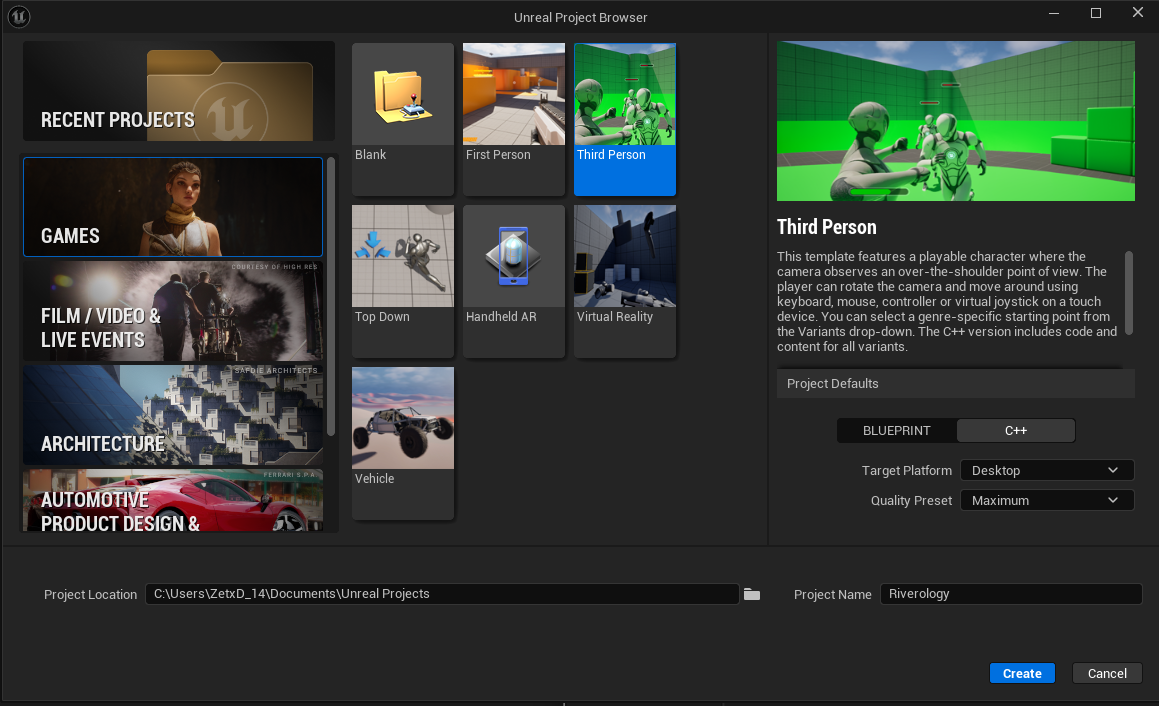Switch to Film / Video & Live Events category
Viewport: 1159px width, 706px height.
click(x=173, y=311)
